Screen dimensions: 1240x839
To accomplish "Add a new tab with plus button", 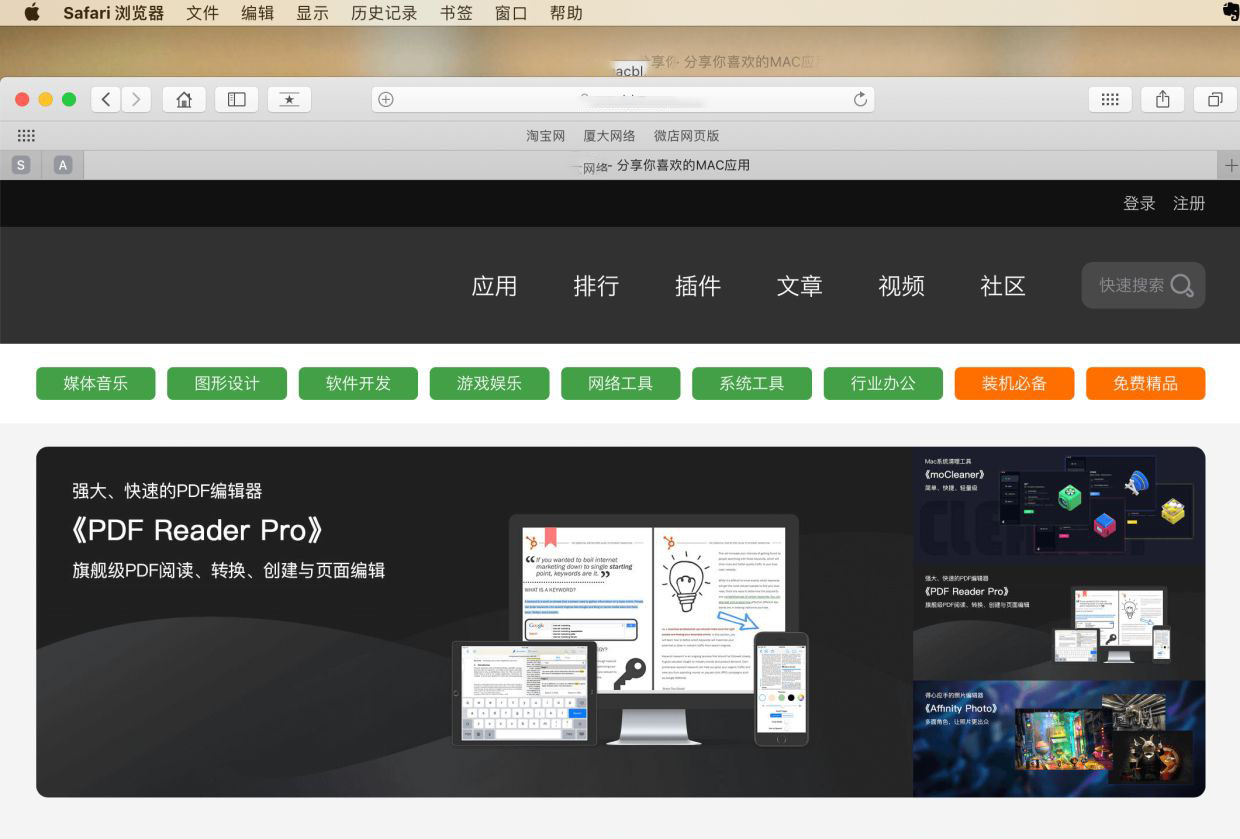I will pyautogui.click(x=1230, y=165).
